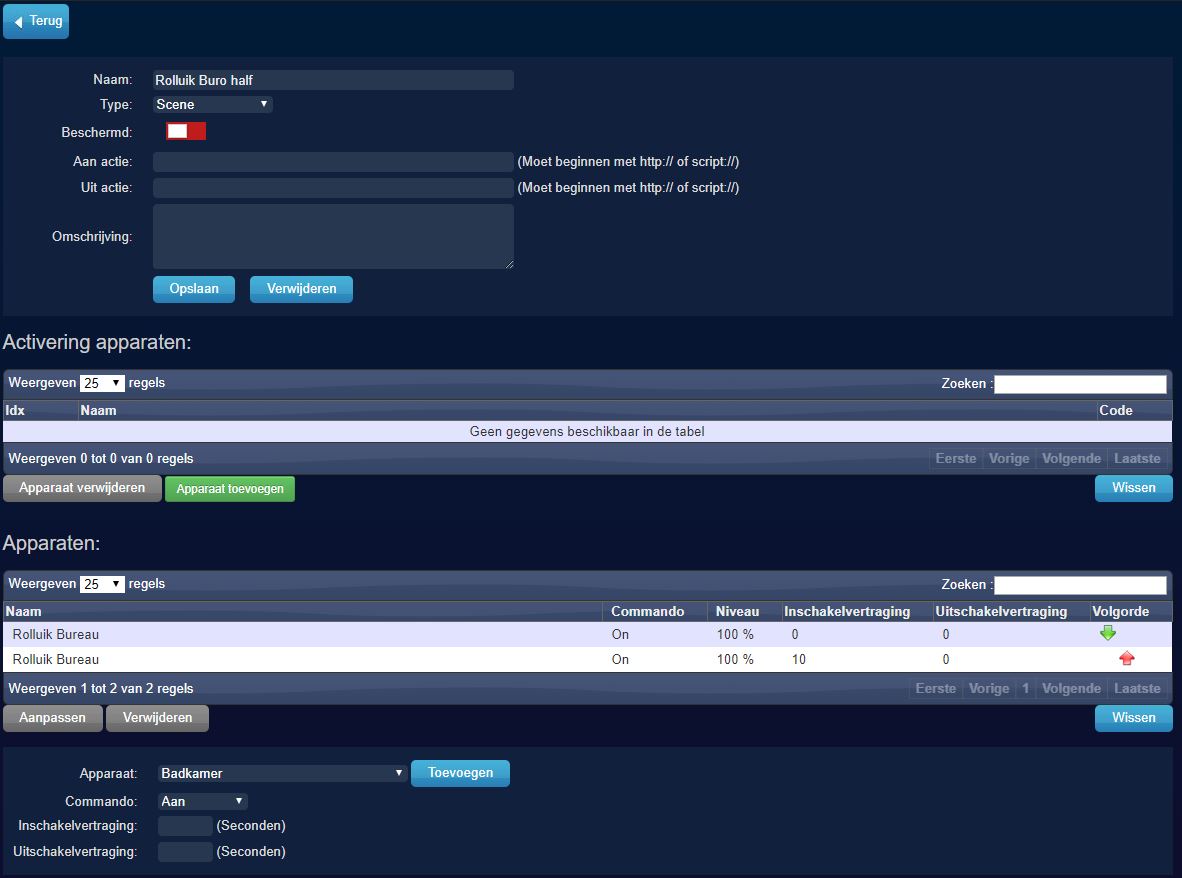
Task: Sort by Code column header
Action: click(x=1135, y=411)
